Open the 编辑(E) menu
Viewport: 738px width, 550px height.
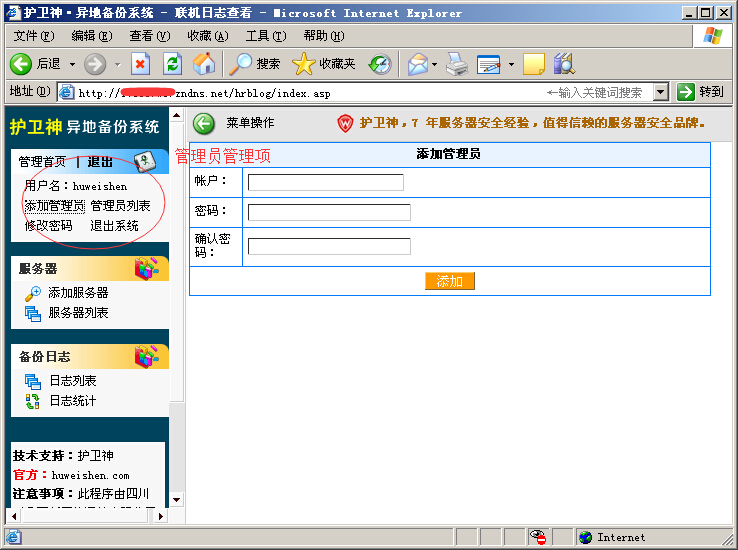pyautogui.click(x=92, y=36)
